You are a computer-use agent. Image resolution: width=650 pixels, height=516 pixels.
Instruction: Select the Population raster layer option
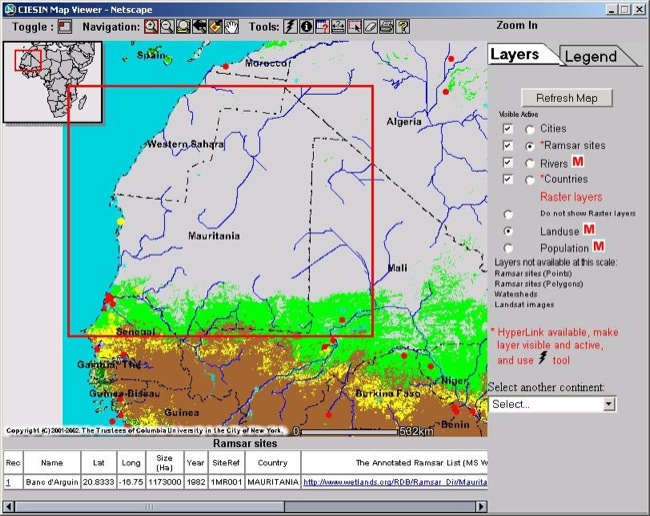pyautogui.click(x=509, y=247)
